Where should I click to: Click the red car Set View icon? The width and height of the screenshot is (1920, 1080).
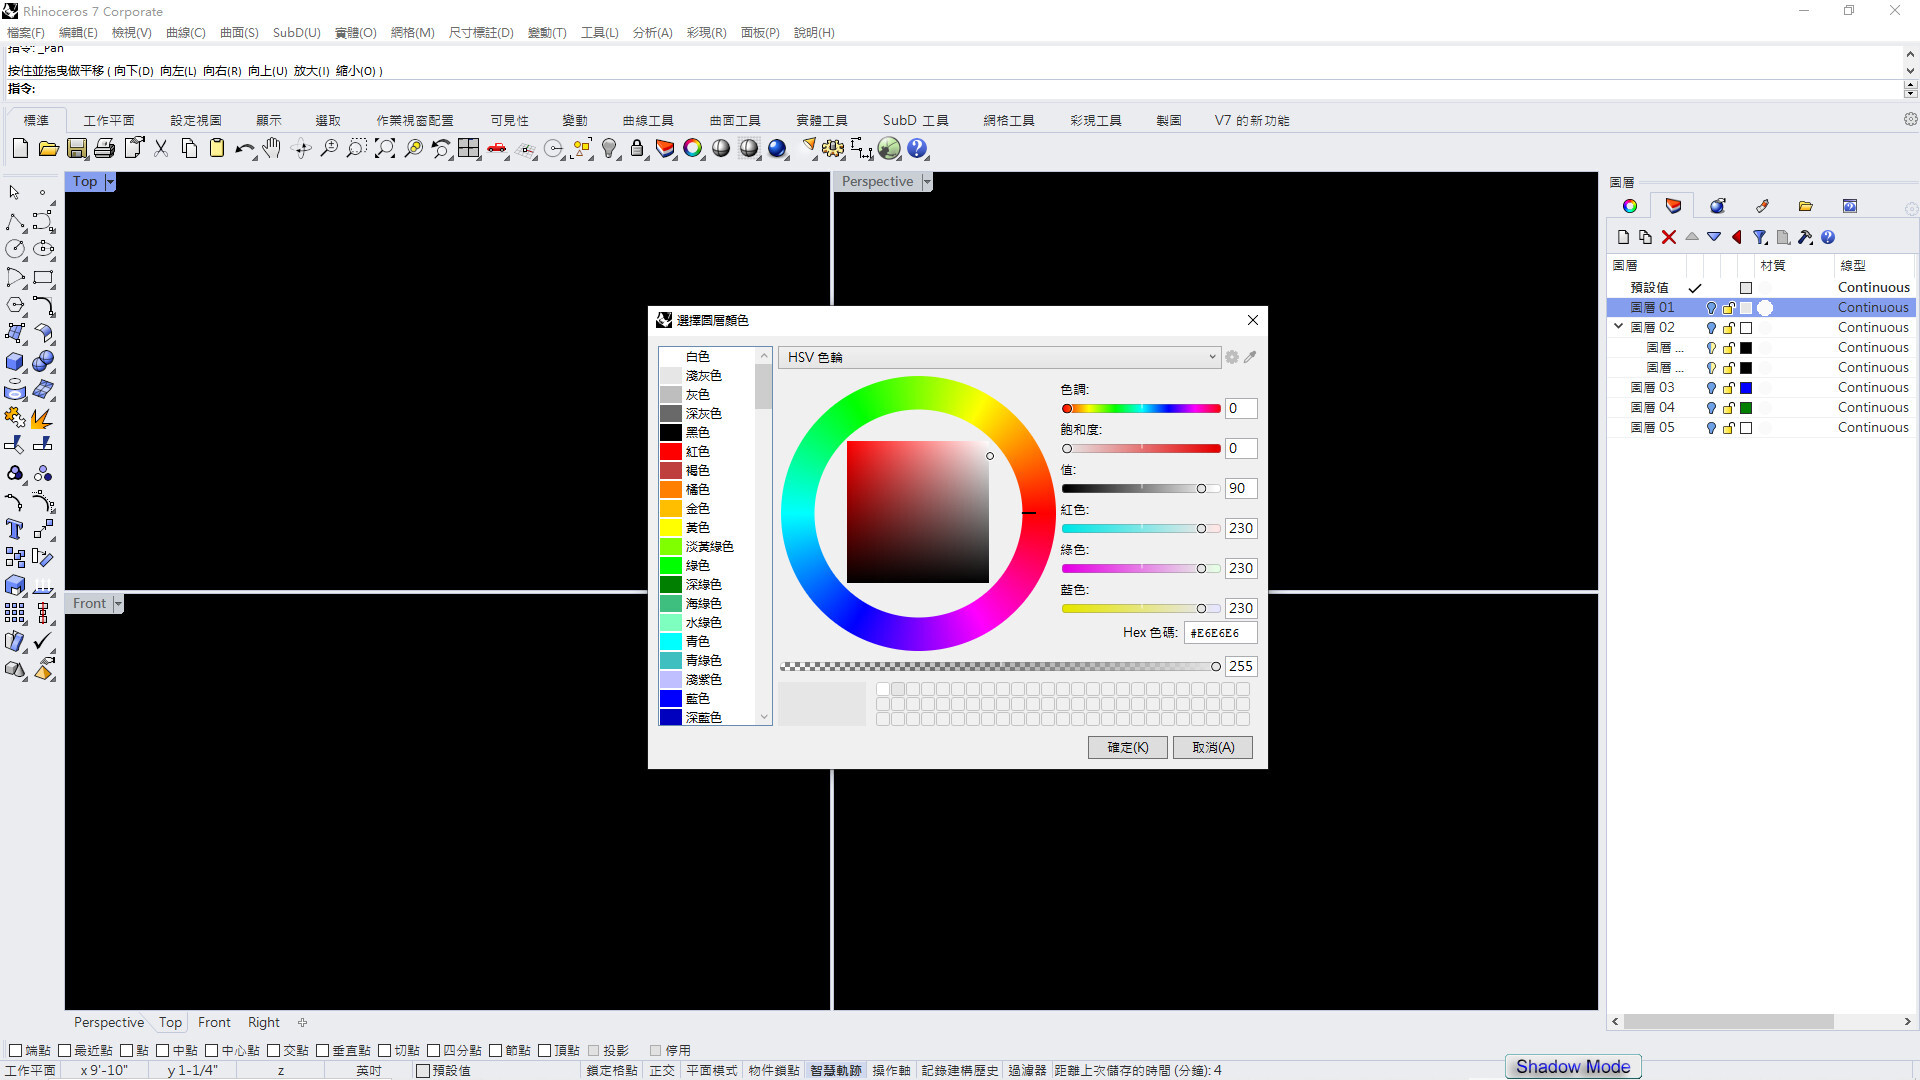(x=497, y=149)
